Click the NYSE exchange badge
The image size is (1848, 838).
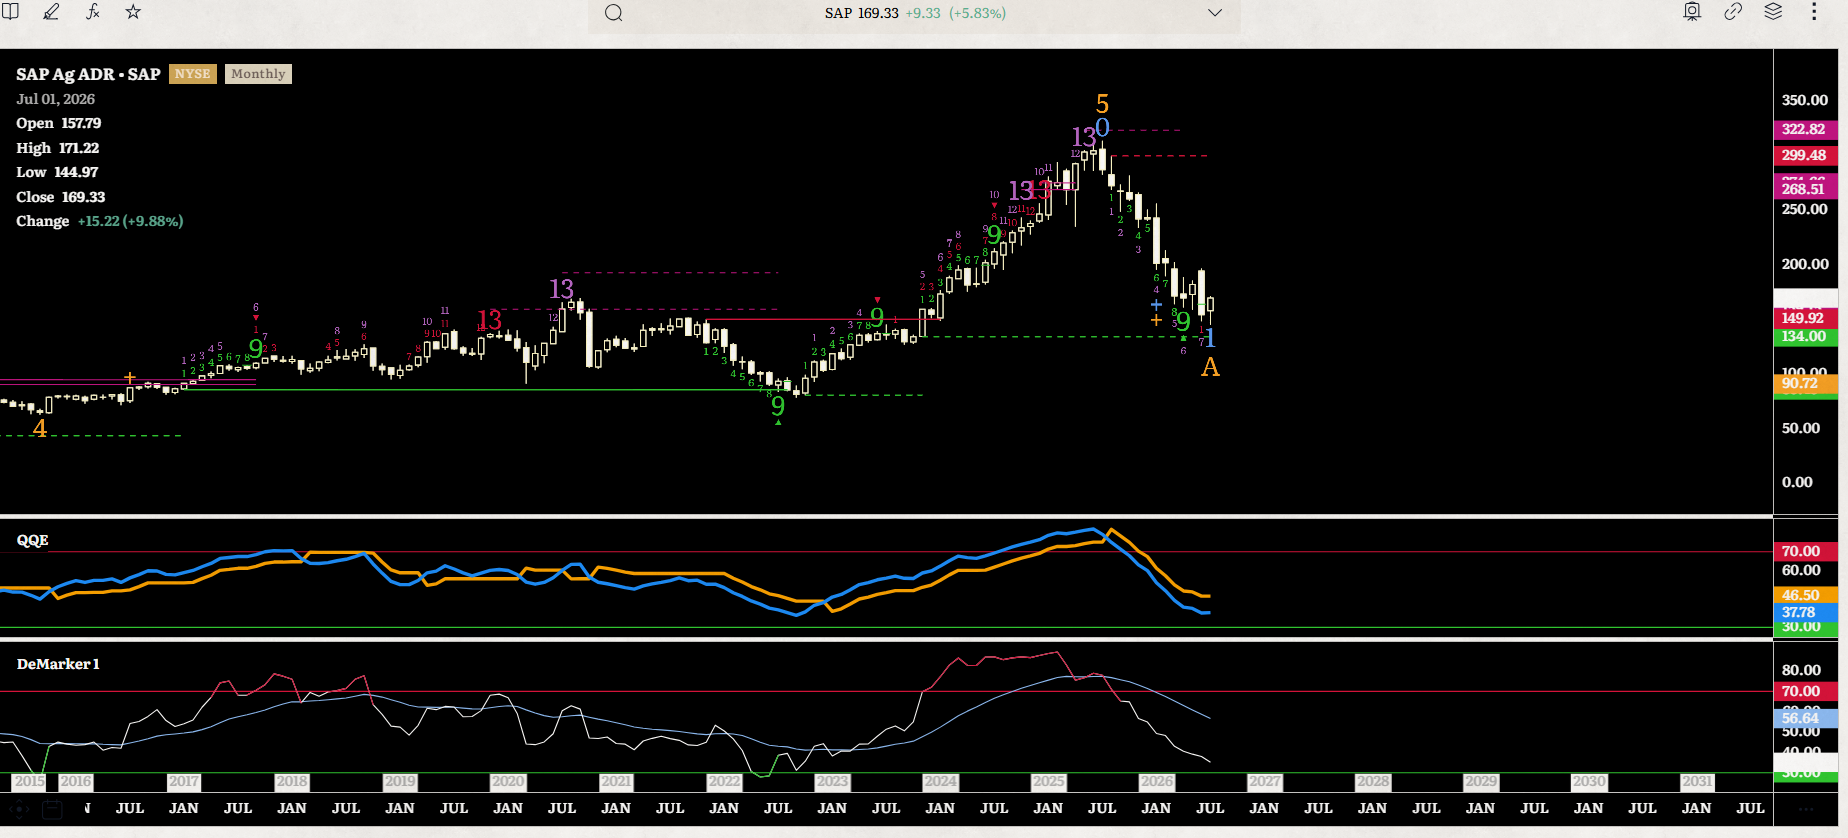192,74
